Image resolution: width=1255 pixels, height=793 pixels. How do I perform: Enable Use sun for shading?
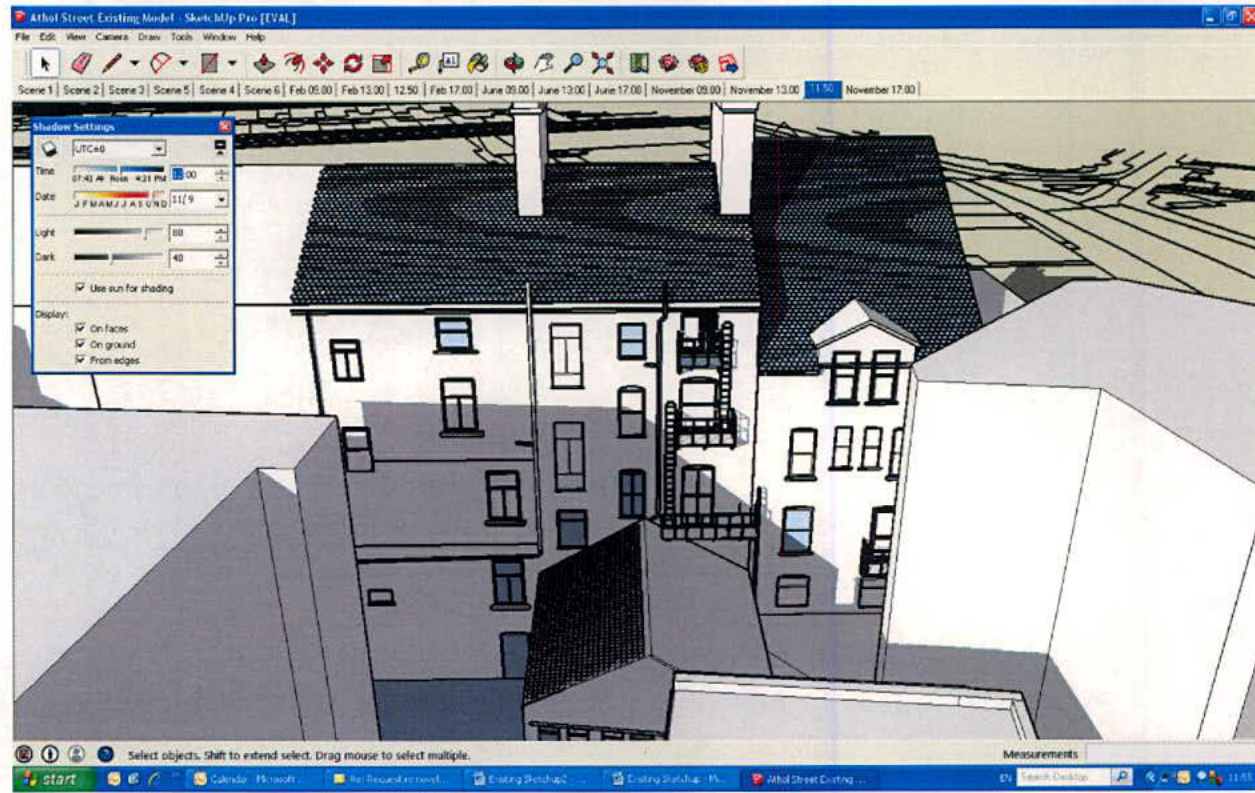pos(78,288)
